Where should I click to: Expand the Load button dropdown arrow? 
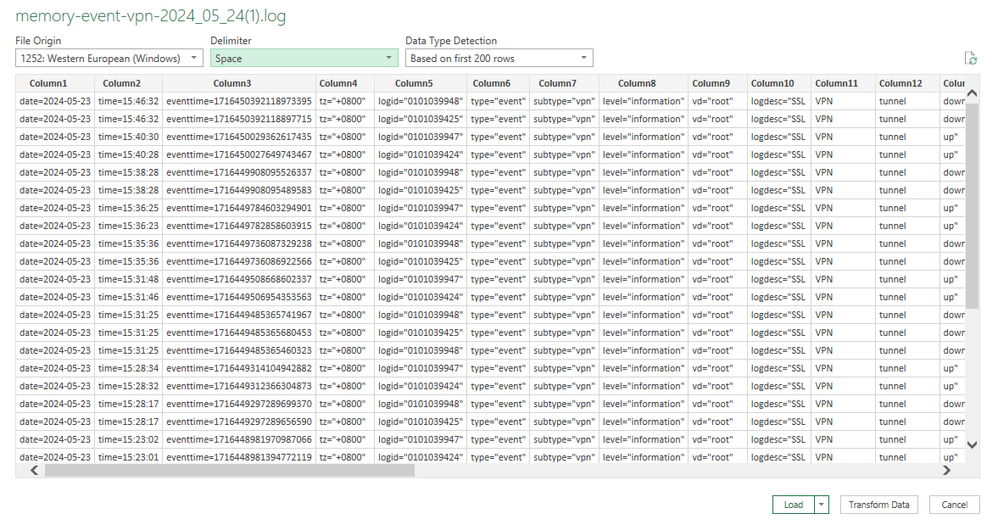(x=822, y=504)
